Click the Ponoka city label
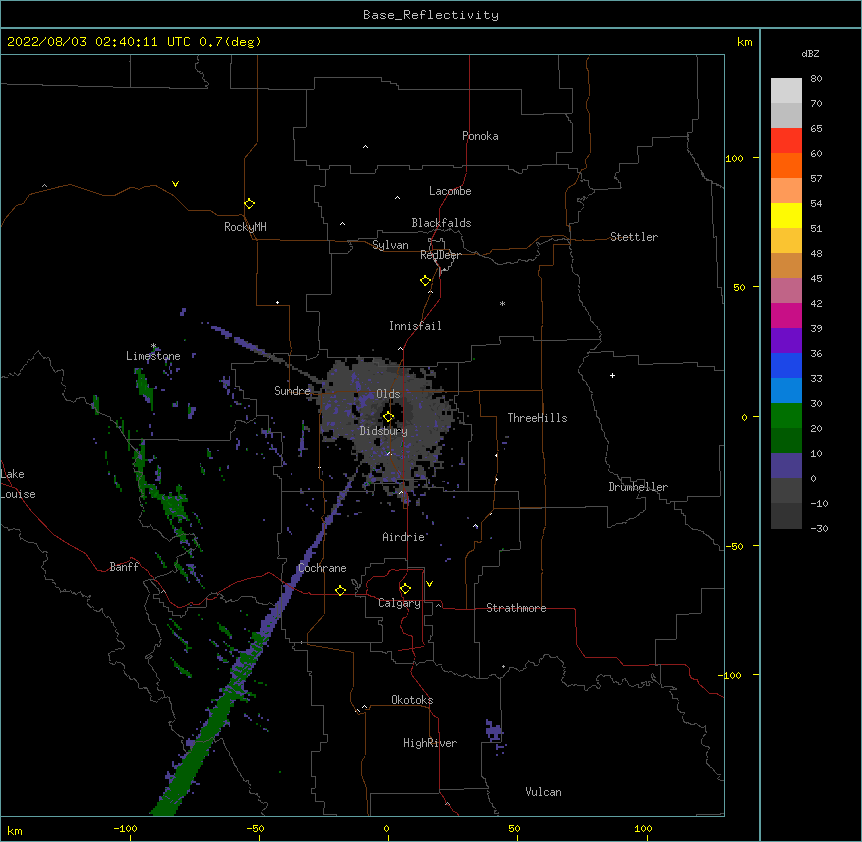 click(x=480, y=136)
